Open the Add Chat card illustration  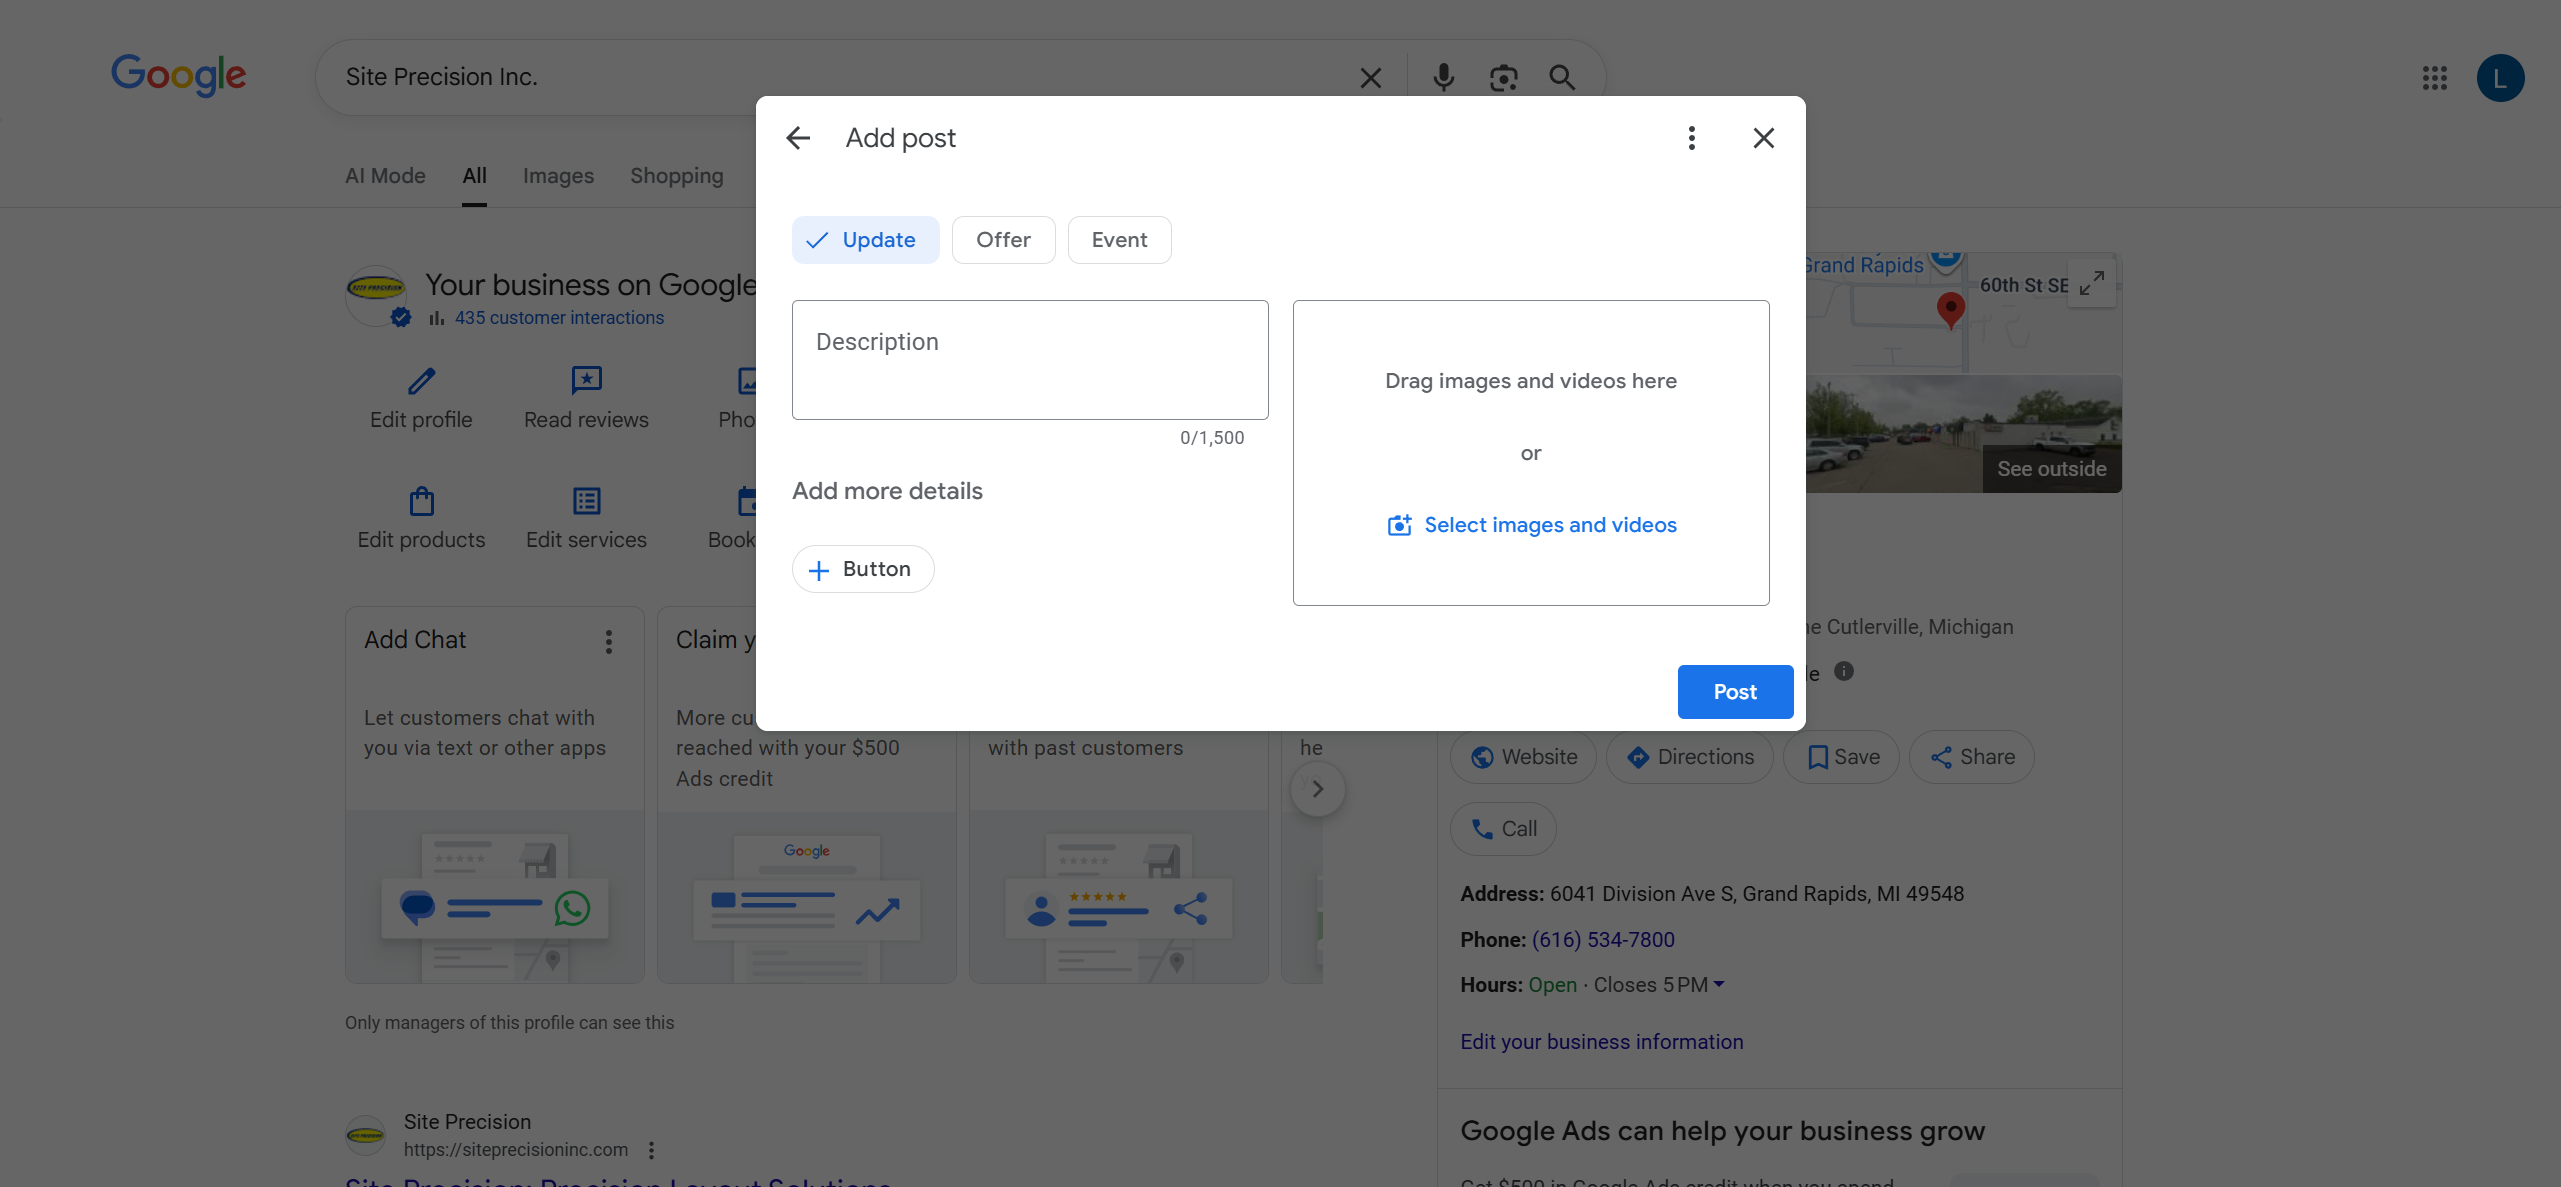coord(495,897)
